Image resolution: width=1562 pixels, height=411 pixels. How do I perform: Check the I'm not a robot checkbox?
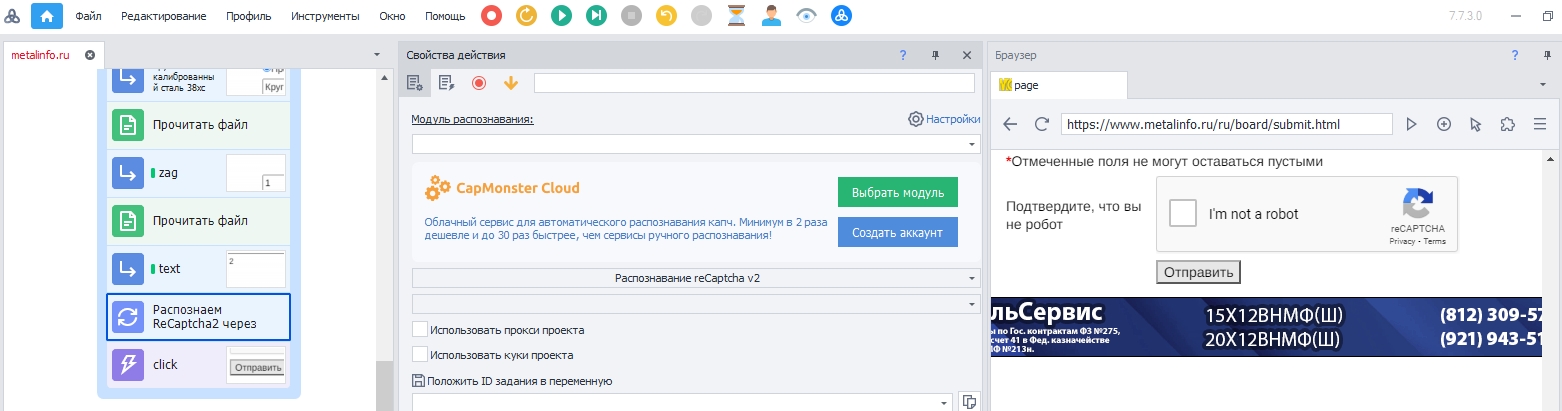1184,214
